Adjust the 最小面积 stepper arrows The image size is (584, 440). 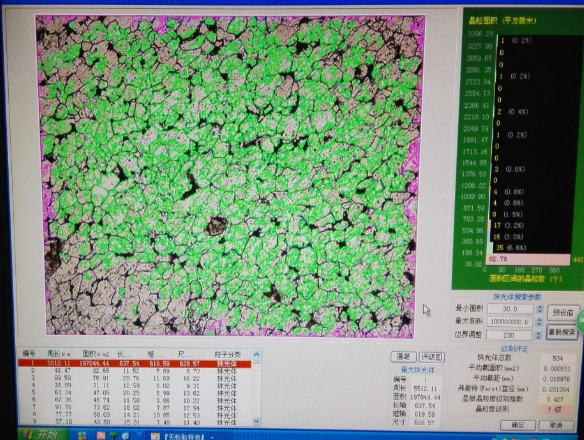click(x=540, y=309)
